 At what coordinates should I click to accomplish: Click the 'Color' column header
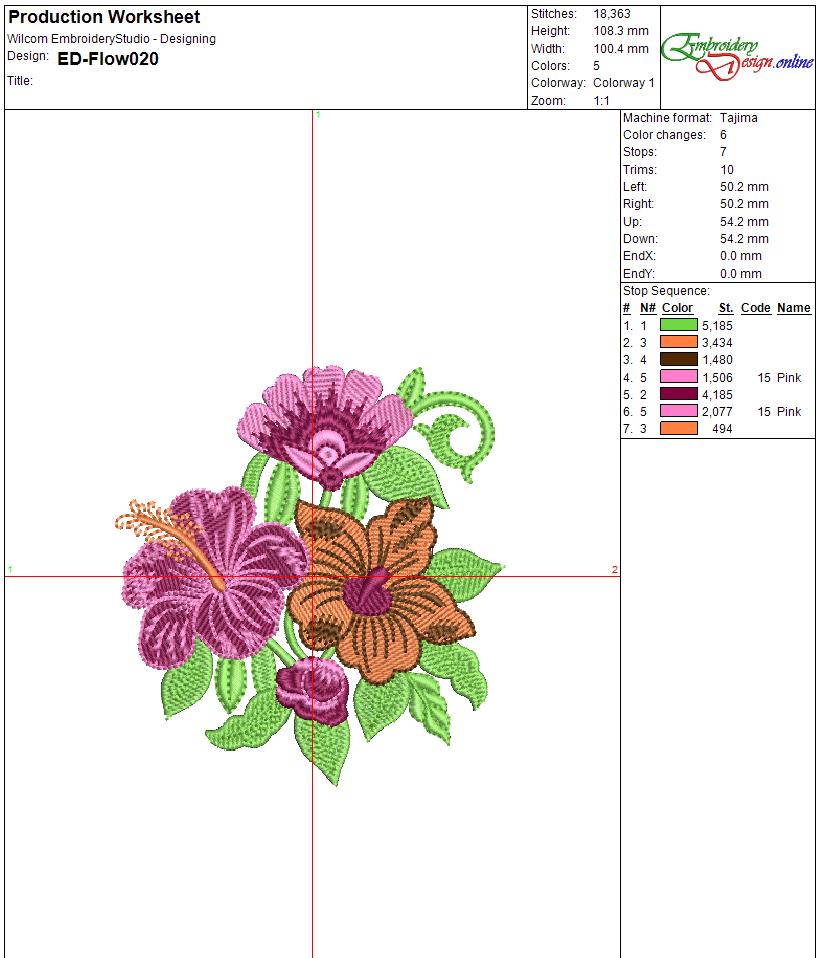[x=677, y=308]
